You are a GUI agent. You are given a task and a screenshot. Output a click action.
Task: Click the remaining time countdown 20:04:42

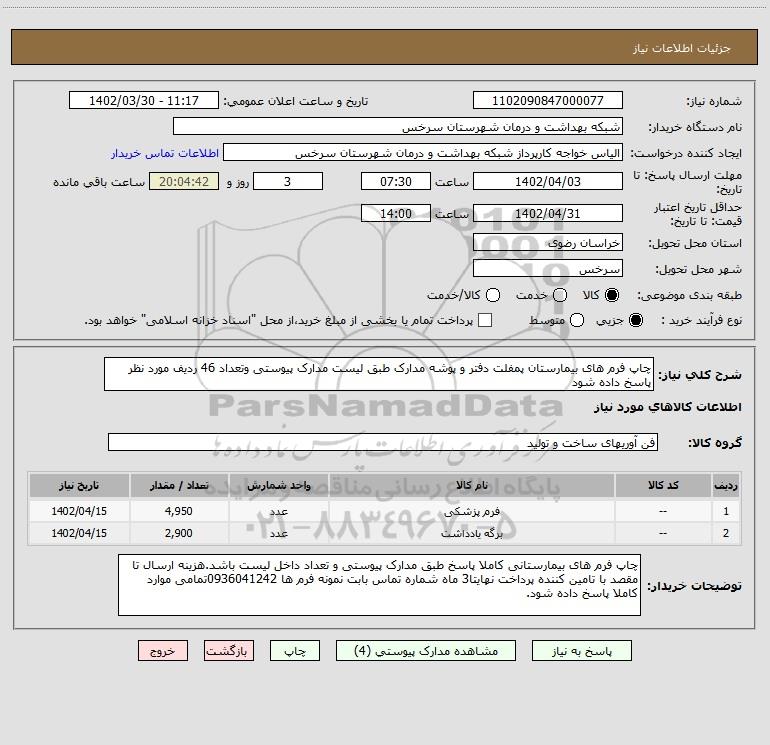184,181
